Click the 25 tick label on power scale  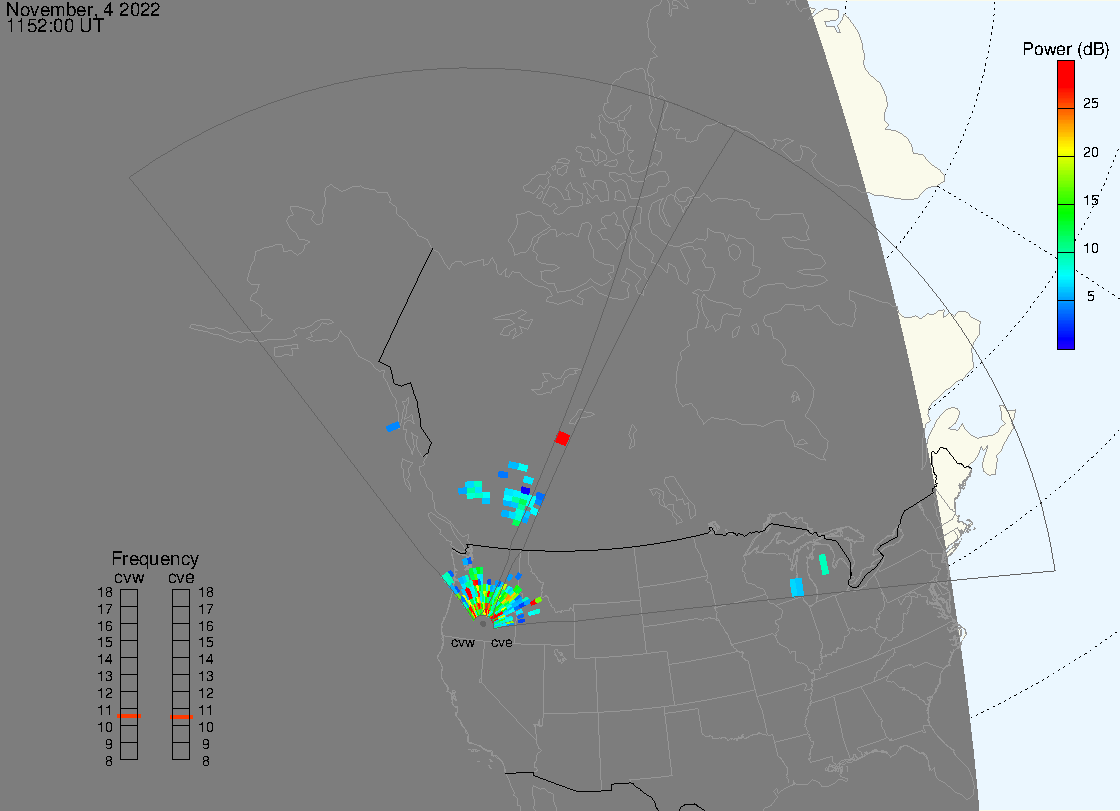point(1090,103)
